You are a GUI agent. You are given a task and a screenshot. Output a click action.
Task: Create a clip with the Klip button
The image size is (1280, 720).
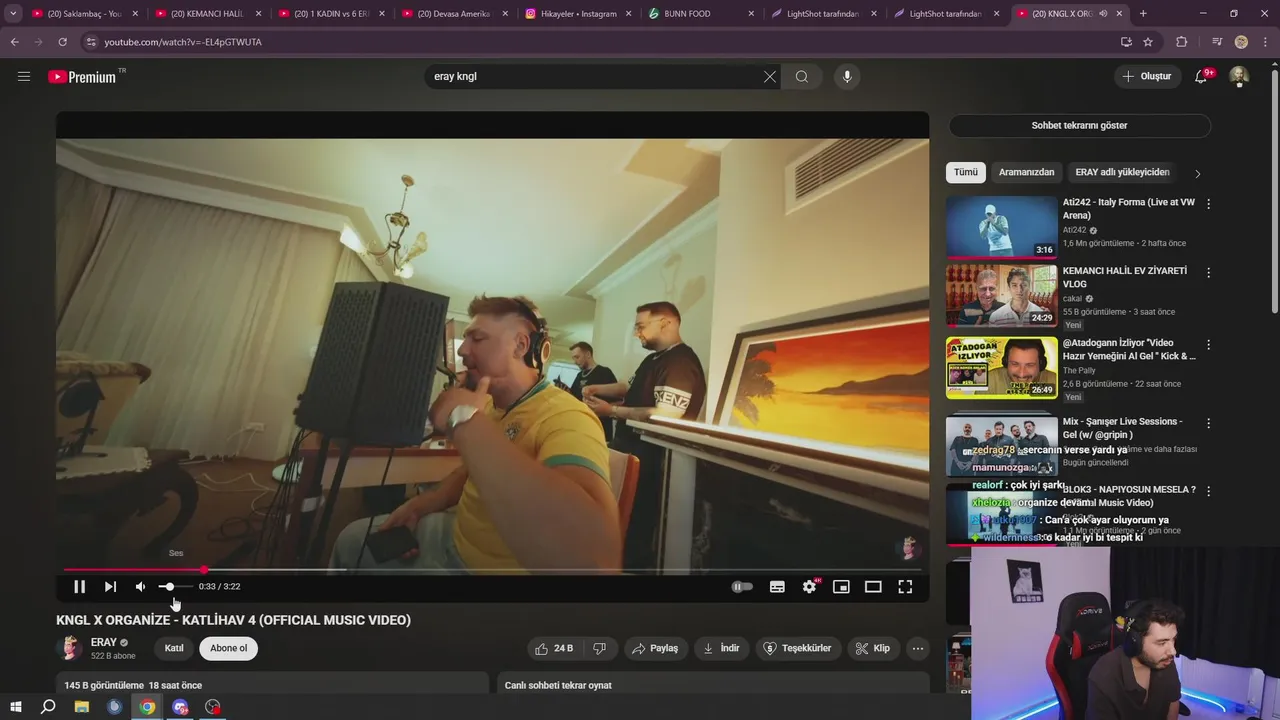[x=873, y=648]
